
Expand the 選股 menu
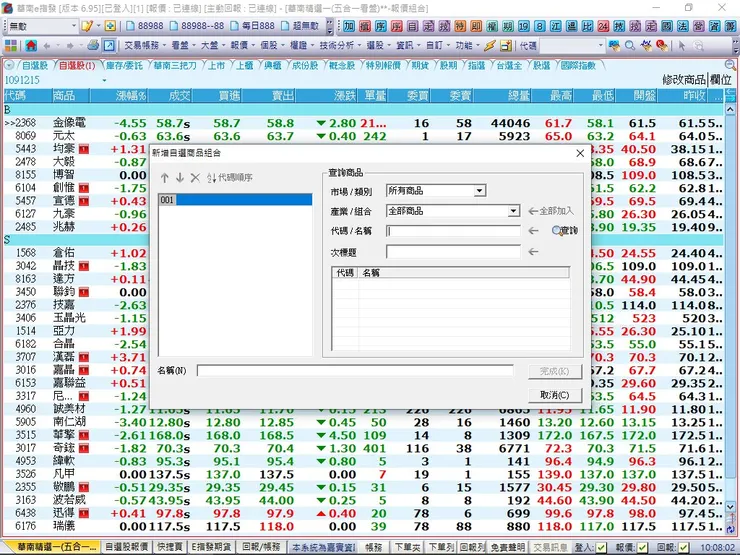tap(378, 45)
